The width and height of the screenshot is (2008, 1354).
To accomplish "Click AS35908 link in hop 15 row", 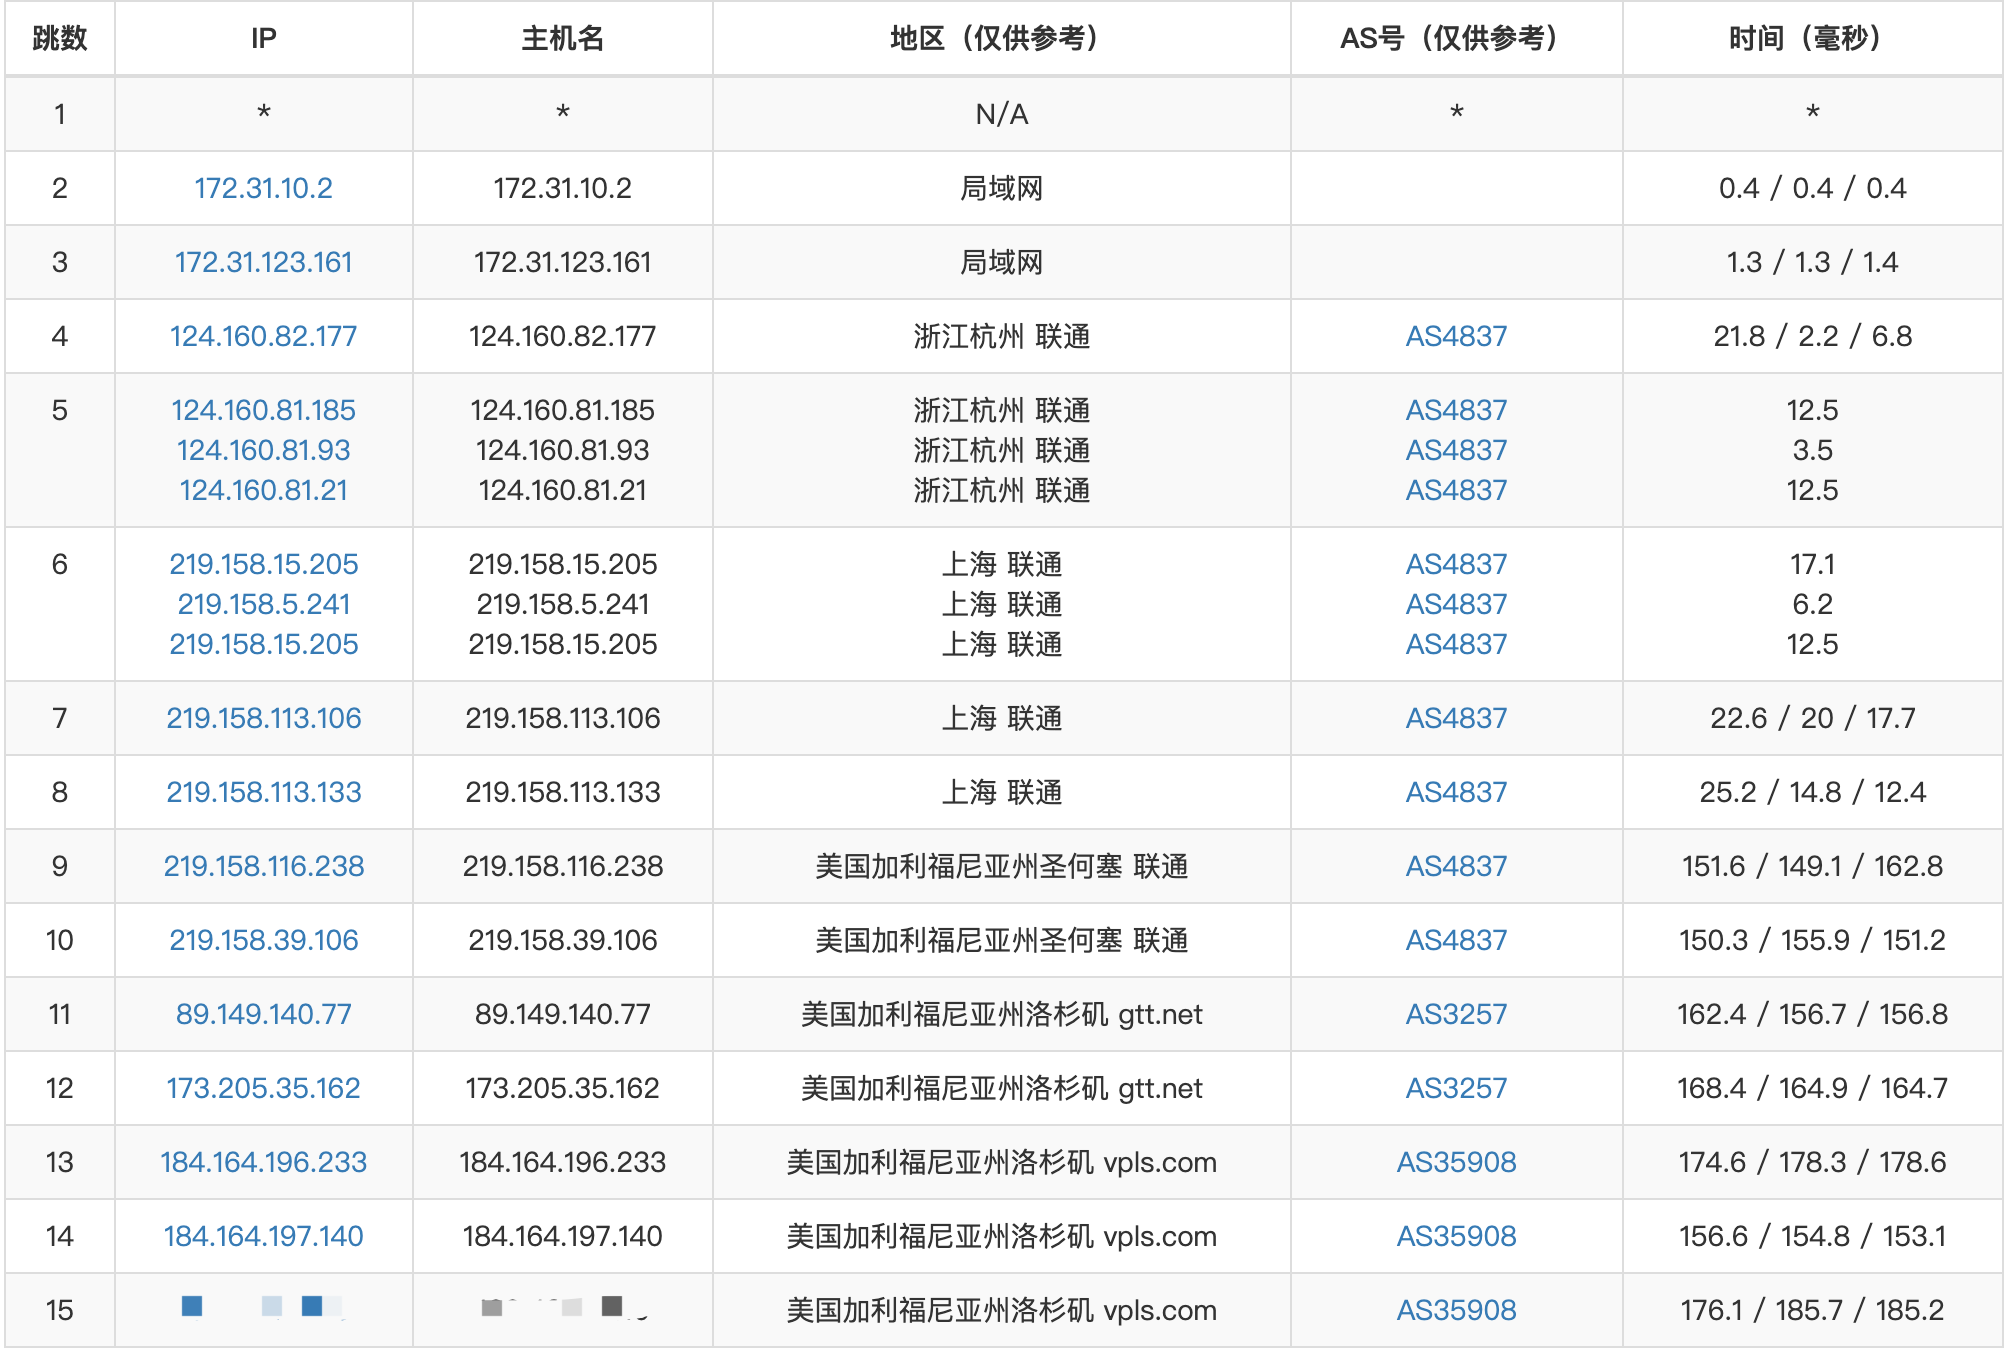I will (1455, 1310).
